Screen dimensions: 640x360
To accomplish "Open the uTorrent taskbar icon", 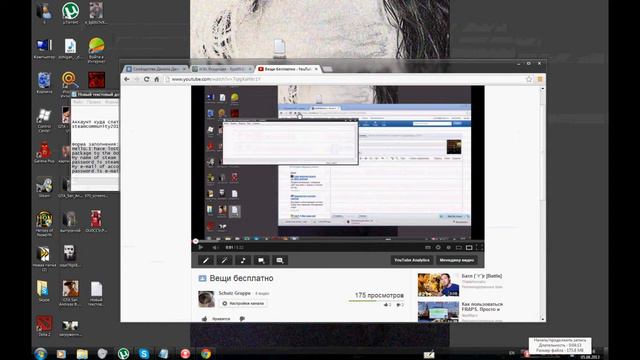I will [123, 353].
